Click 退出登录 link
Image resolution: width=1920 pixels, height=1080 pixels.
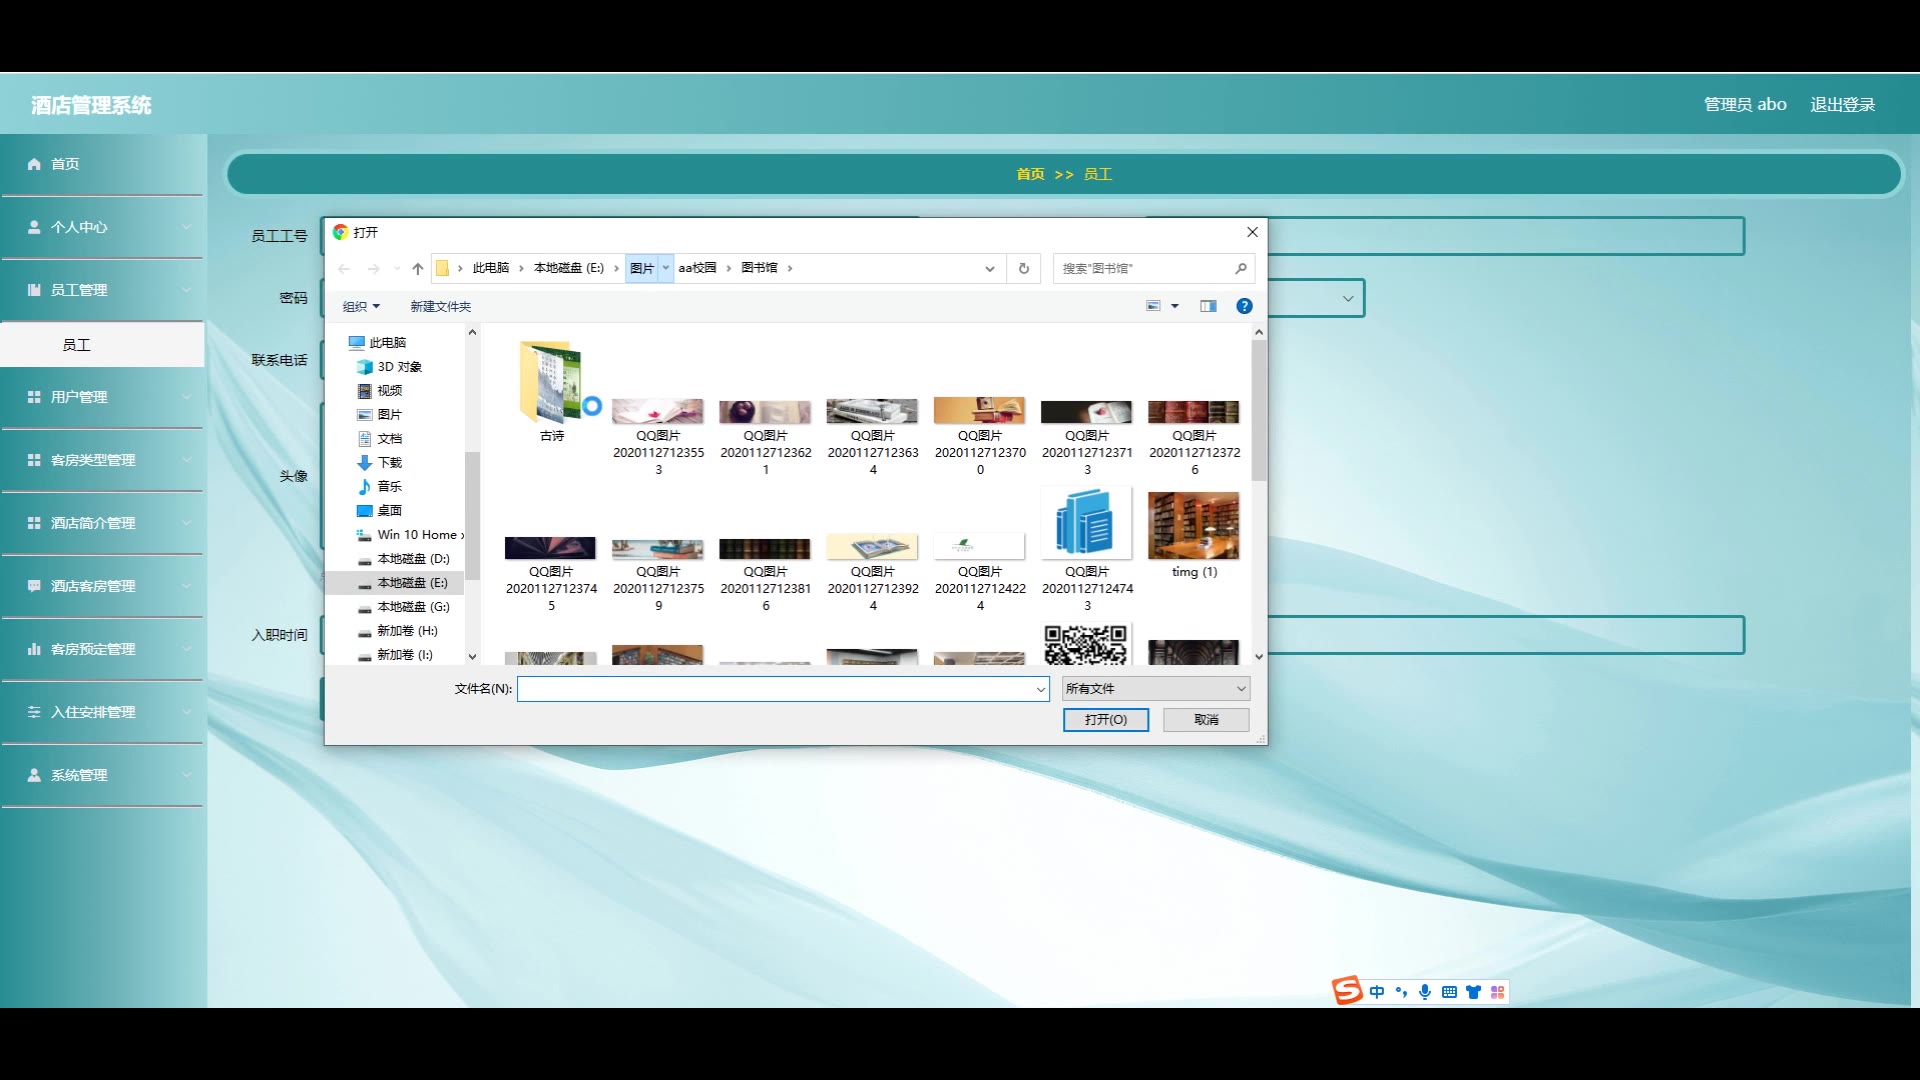[1842, 104]
